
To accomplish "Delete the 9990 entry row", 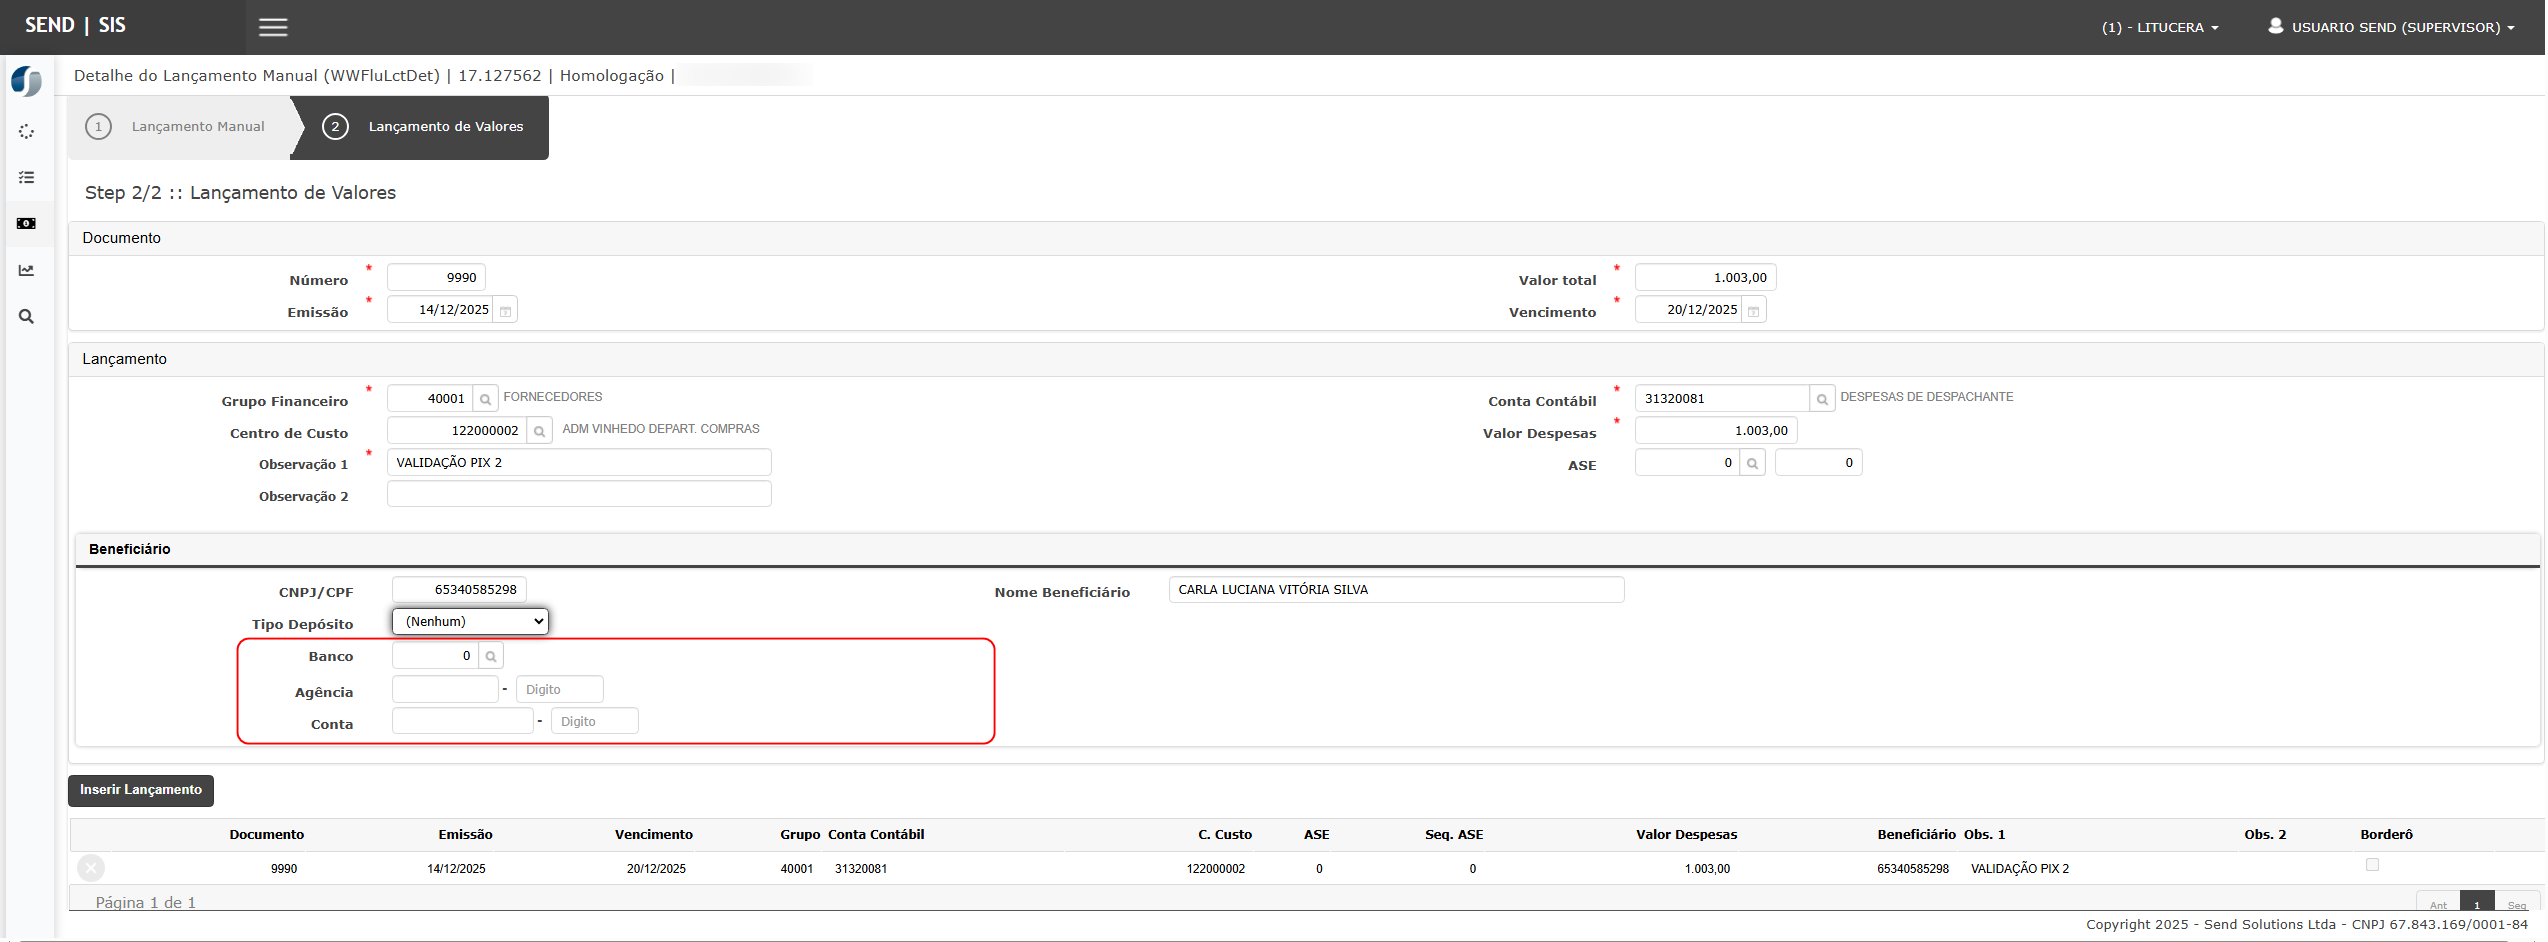I will coord(91,868).
